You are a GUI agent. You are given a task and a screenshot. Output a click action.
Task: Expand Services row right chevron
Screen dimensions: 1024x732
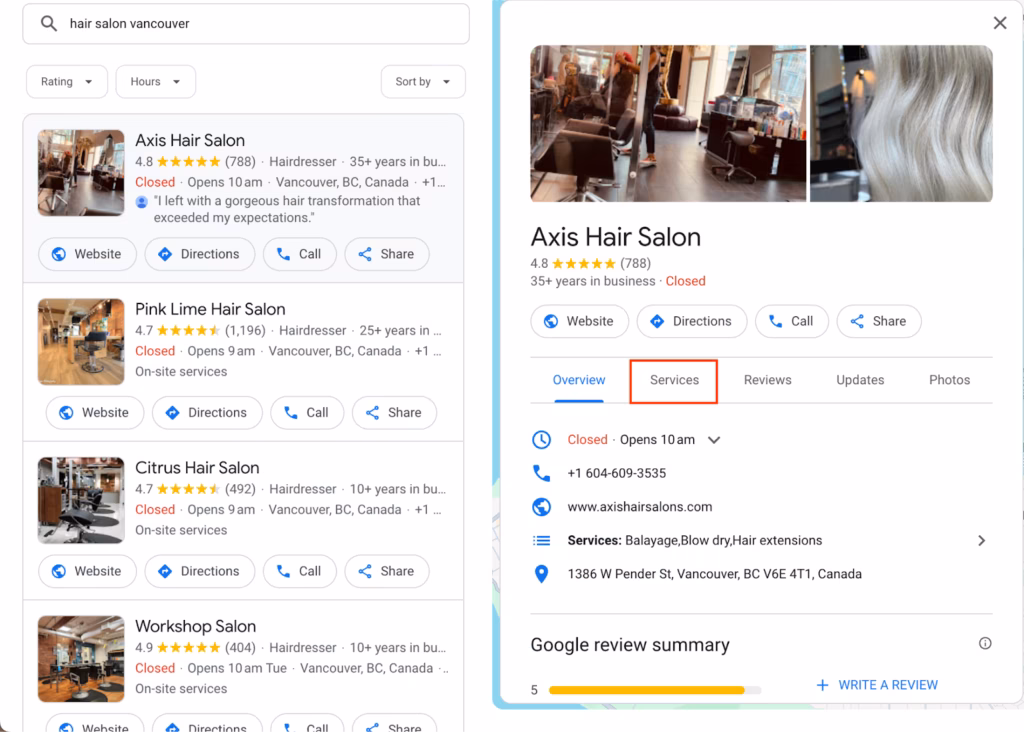pyautogui.click(x=981, y=541)
